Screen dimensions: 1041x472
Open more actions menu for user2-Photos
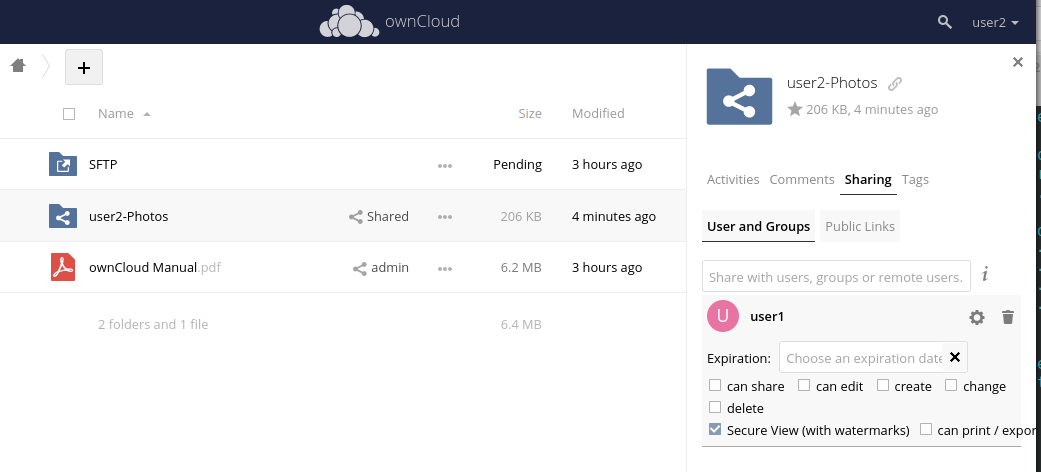point(445,216)
